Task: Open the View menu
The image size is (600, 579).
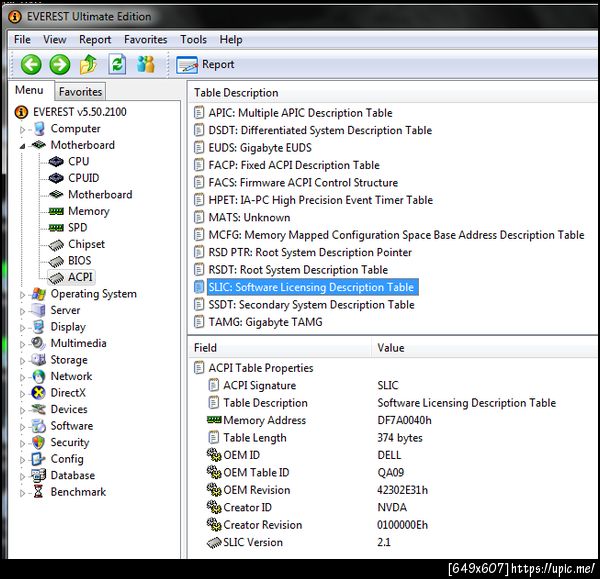Action: pos(55,39)
